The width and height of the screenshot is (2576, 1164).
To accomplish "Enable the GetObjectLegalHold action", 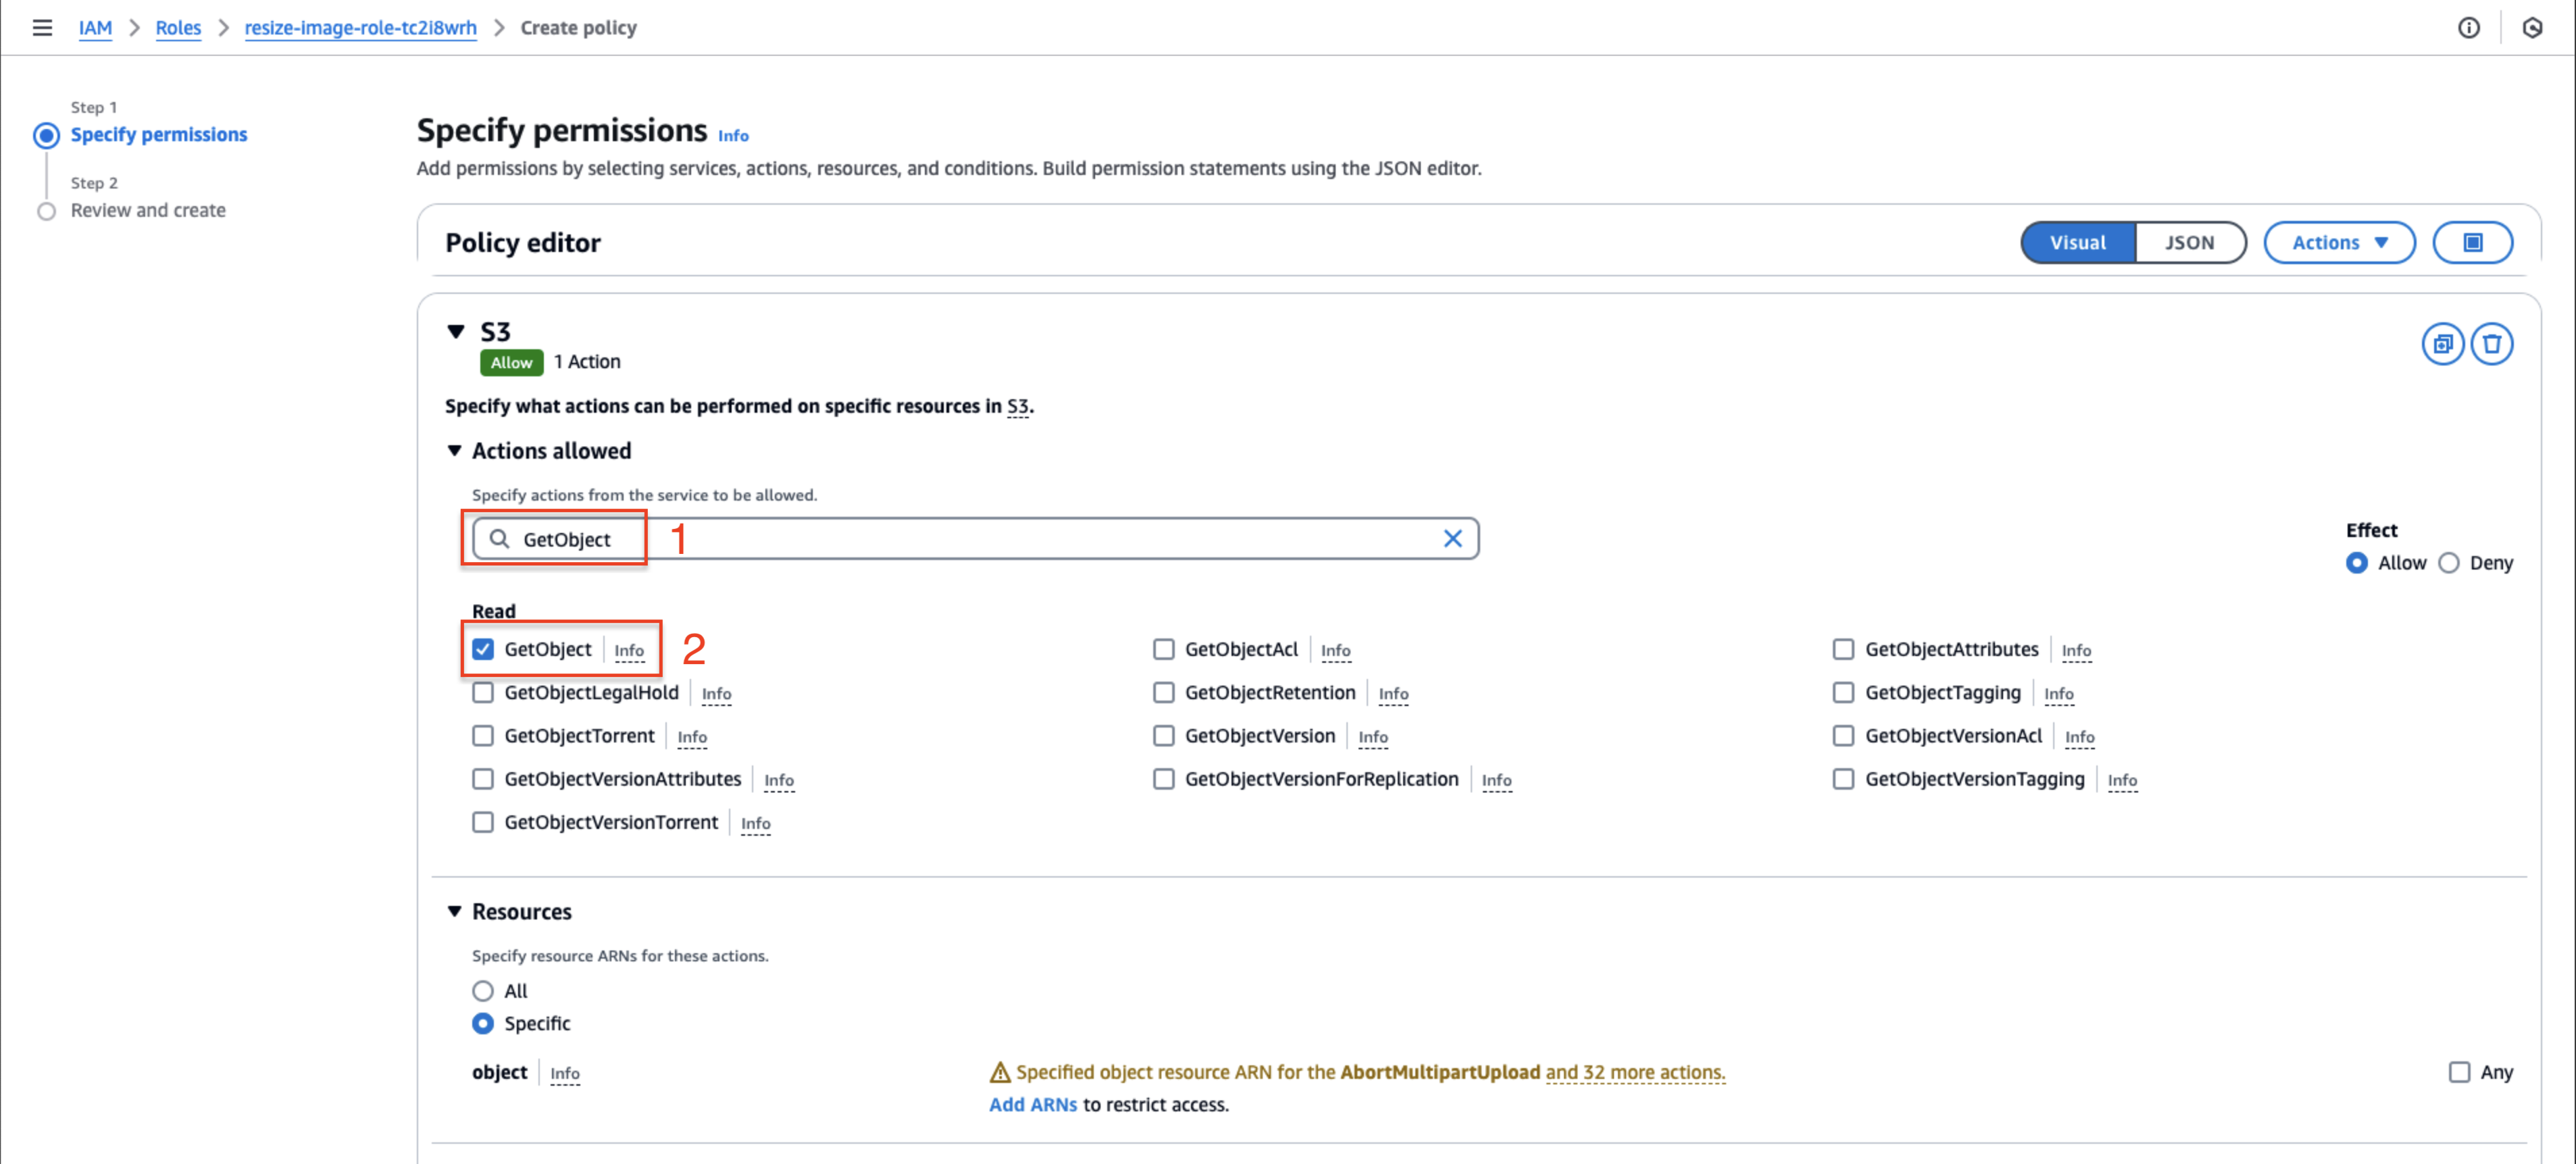I will click(x=483, y=692).
